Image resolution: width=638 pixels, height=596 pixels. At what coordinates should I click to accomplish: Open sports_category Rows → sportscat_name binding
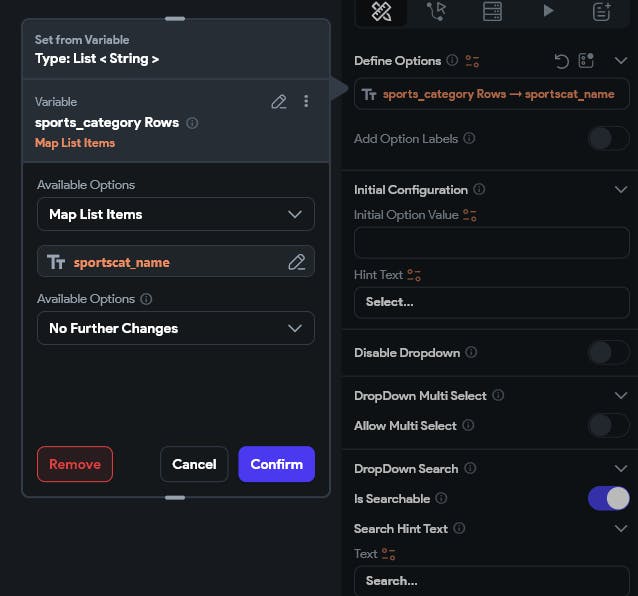492,94
